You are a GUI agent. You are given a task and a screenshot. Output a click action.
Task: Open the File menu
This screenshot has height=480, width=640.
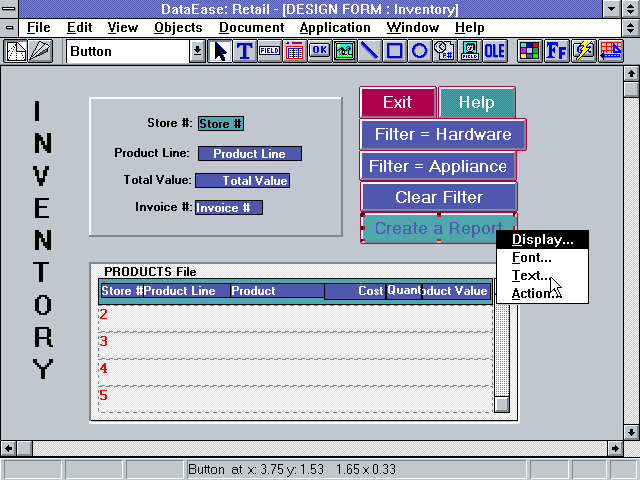(x=38, y=27)
